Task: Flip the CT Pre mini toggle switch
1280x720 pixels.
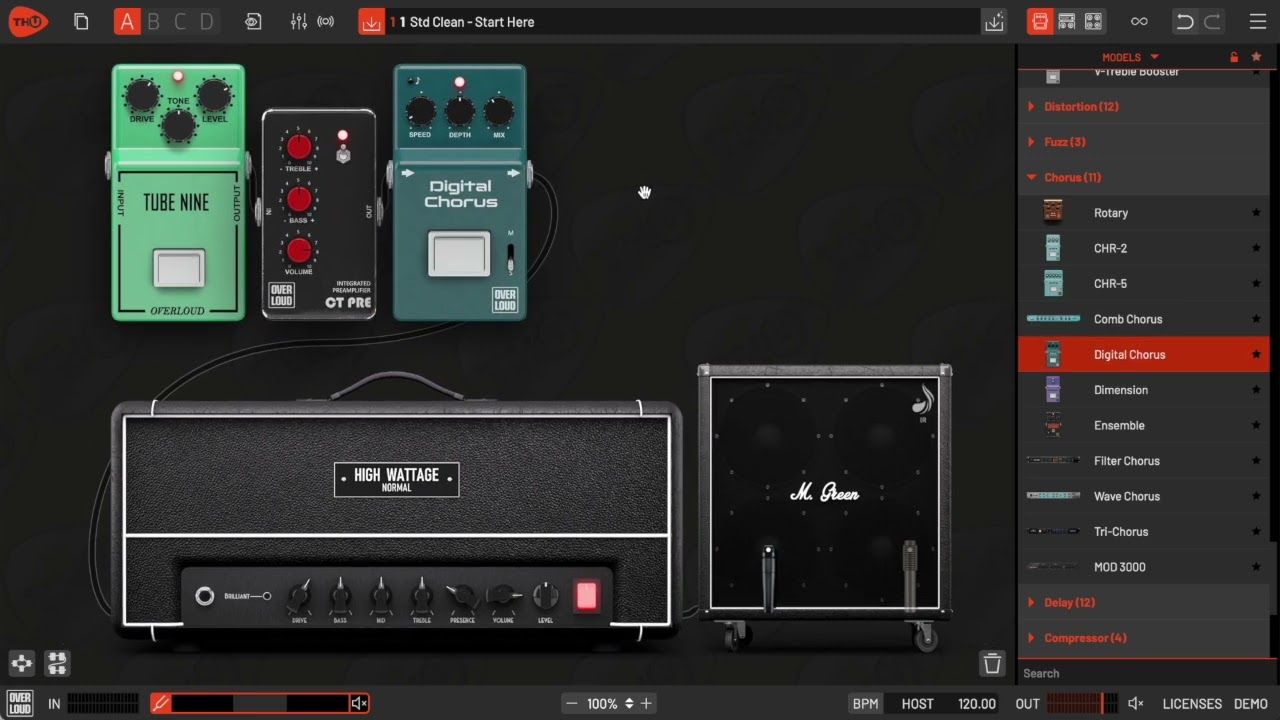Action: tap(343, 155)
